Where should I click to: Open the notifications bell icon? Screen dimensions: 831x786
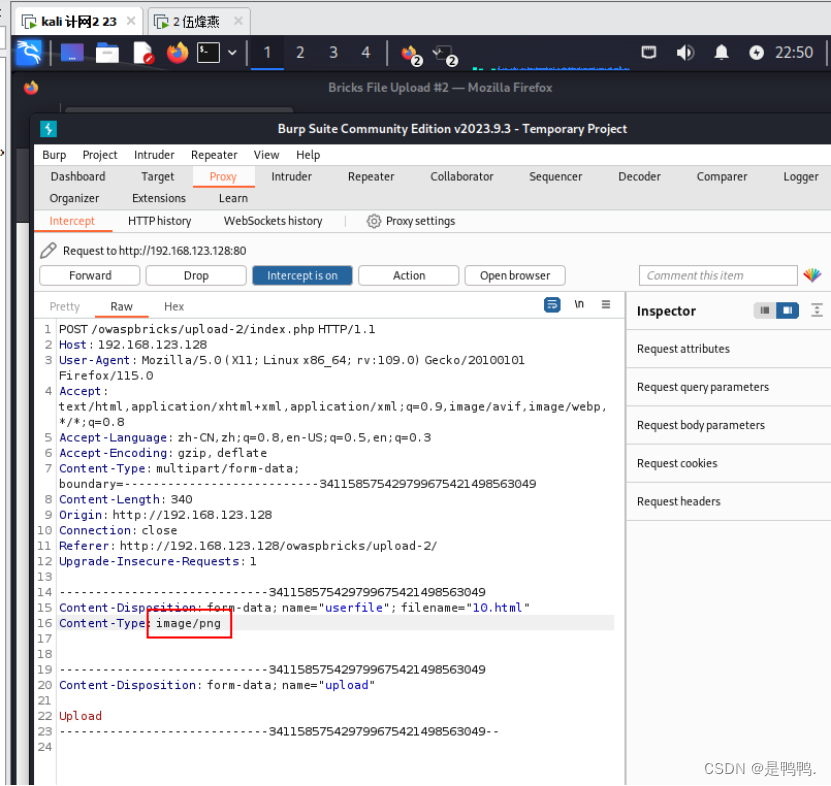click(721, 52)
